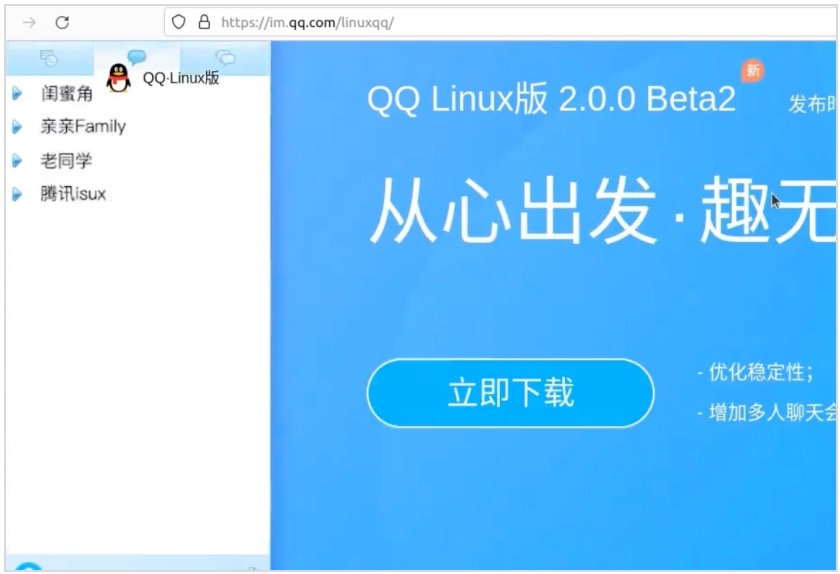Switch to the contacts chat-bubble tab

(x=137, y=56)
